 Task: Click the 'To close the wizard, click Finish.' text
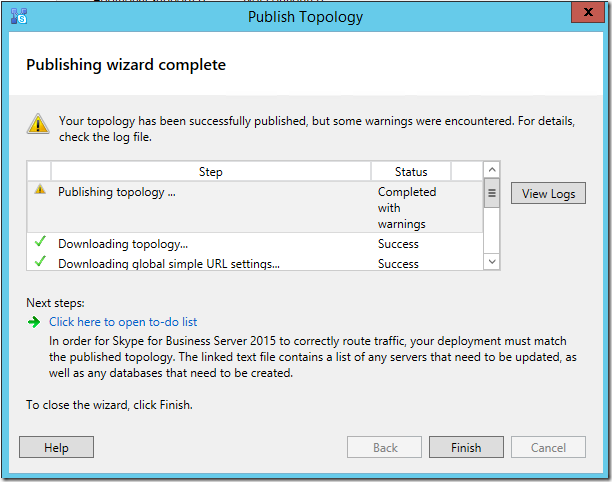tap(109, 405)
